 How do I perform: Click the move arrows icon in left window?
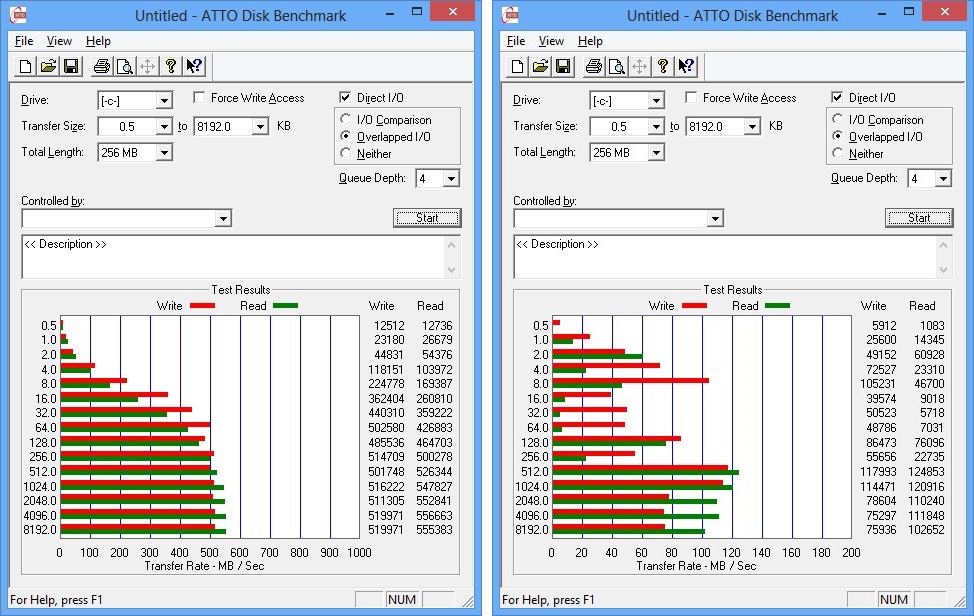[148, 66]
